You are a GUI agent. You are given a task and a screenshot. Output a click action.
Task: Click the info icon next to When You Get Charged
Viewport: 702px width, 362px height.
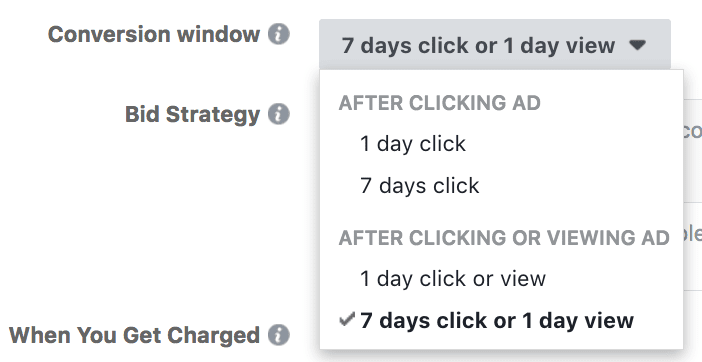pyautogui.click(x=278, y=335)
